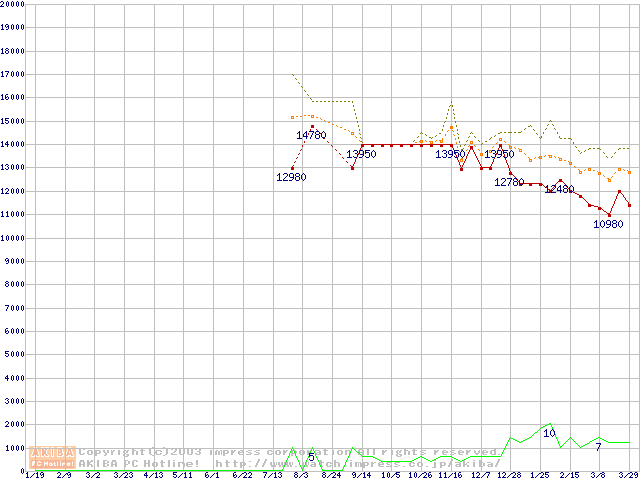640x480 pixels.
Task: Click the impress corporation copyright text
Action: pos(290,452)
